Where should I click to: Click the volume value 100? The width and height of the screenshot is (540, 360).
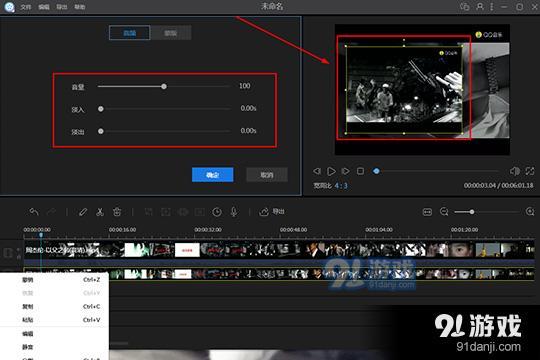click(x=245, y=86)
